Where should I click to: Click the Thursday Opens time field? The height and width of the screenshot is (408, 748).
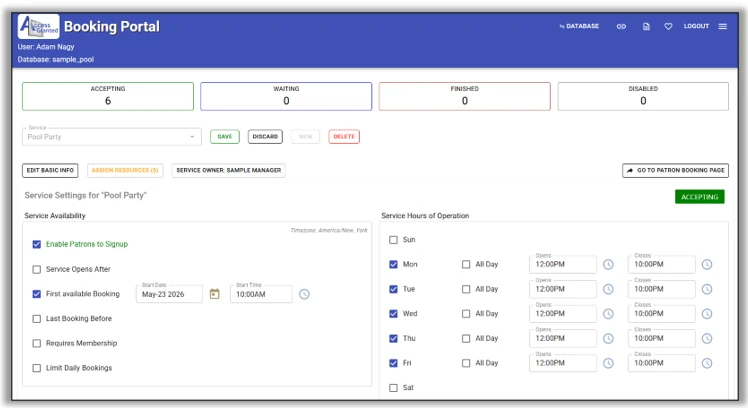[x=562, y=339]
